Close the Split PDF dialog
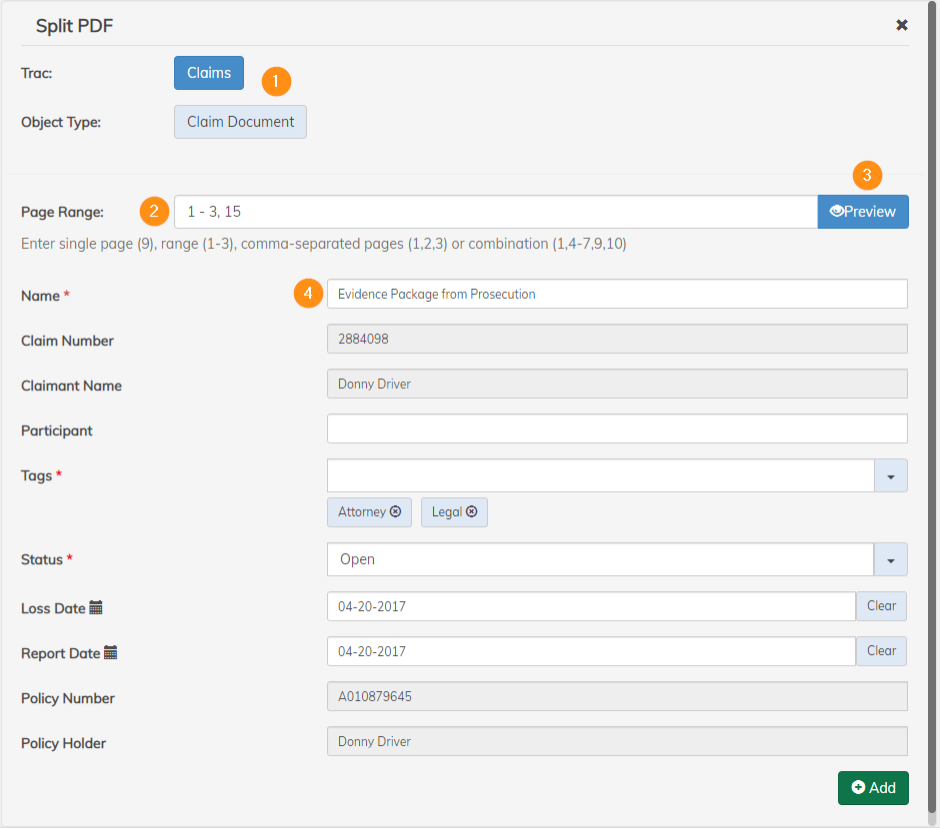Screen dimensions: 940x830 coord(901,25)
